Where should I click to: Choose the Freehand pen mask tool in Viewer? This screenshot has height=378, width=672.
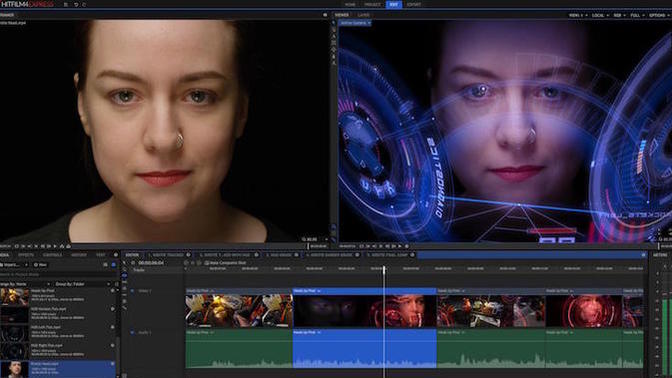point(334,56)
